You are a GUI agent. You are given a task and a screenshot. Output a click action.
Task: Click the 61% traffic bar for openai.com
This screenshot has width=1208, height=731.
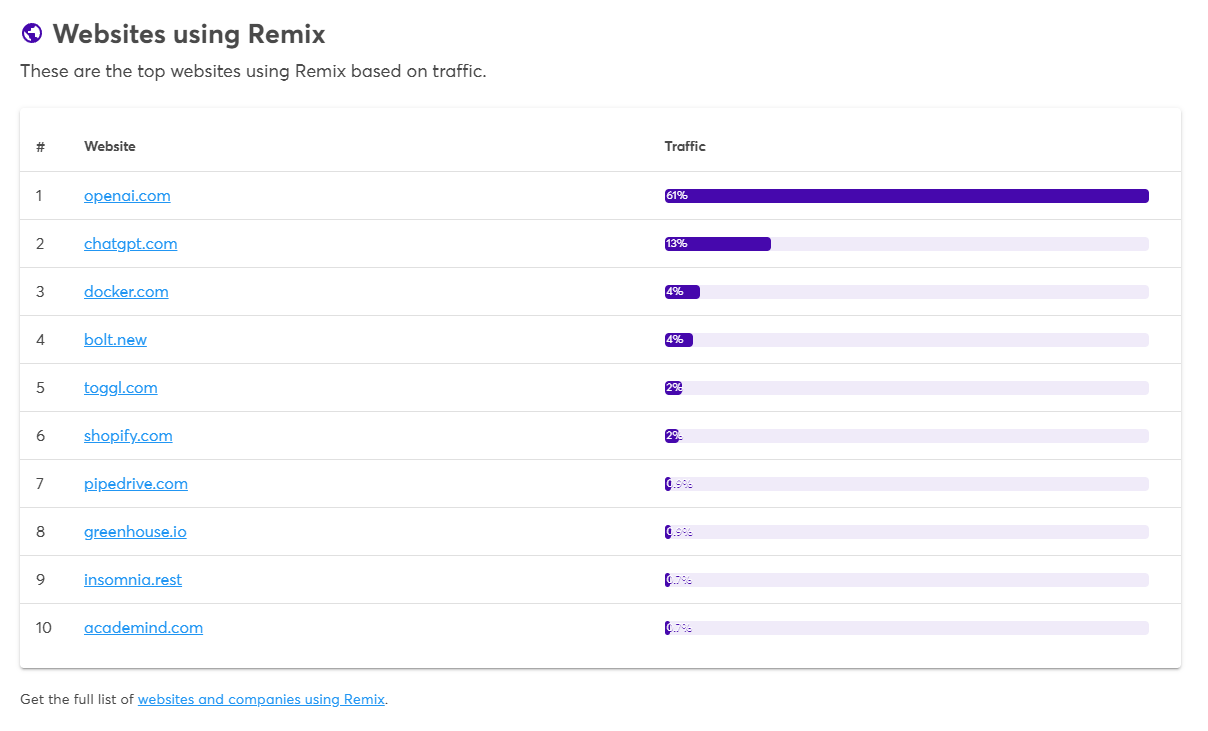point(906,196)
